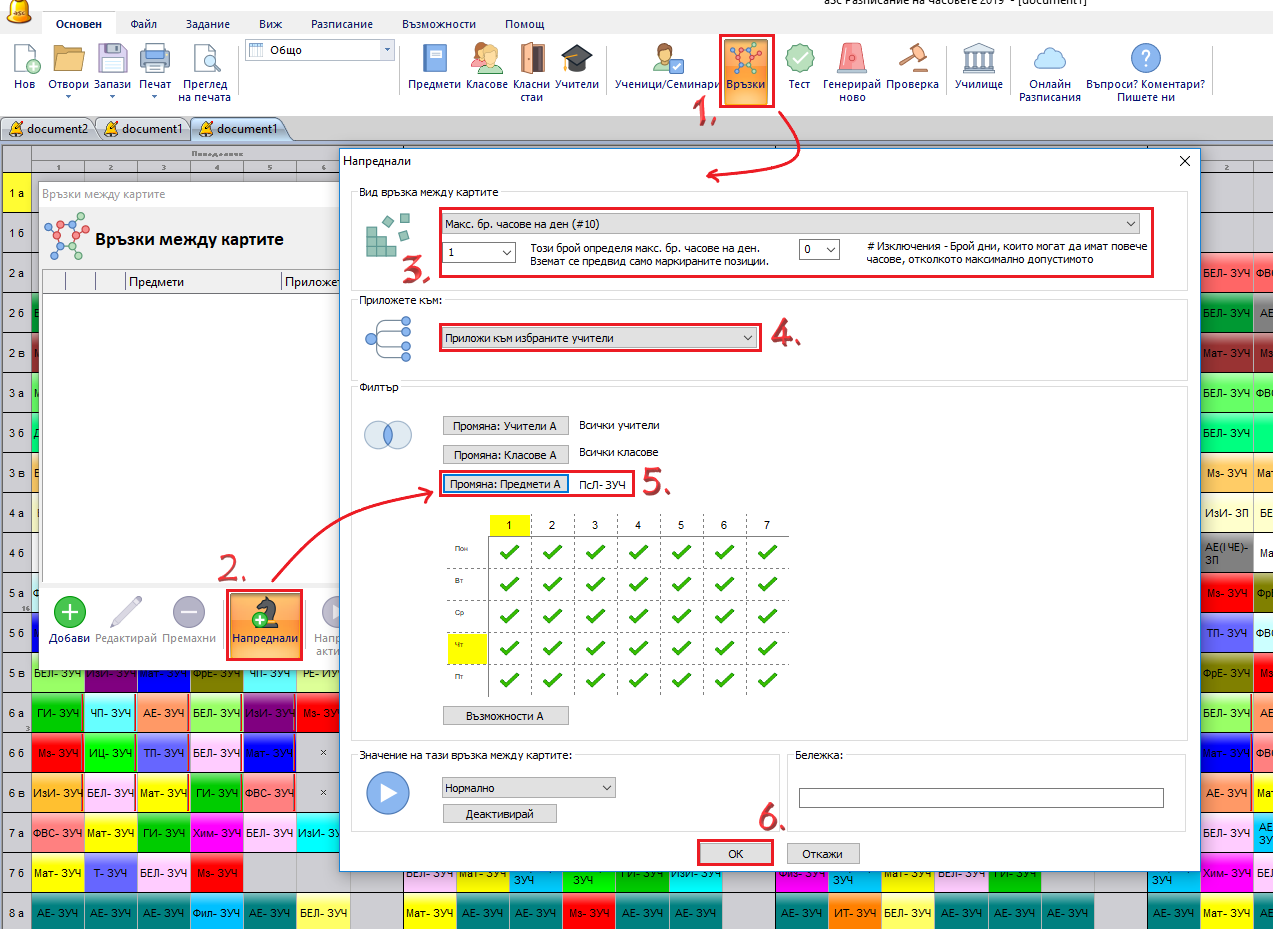Click the OK button
Image resolution: width=1273 pixels, height=929 pixels.
(735, 854)
